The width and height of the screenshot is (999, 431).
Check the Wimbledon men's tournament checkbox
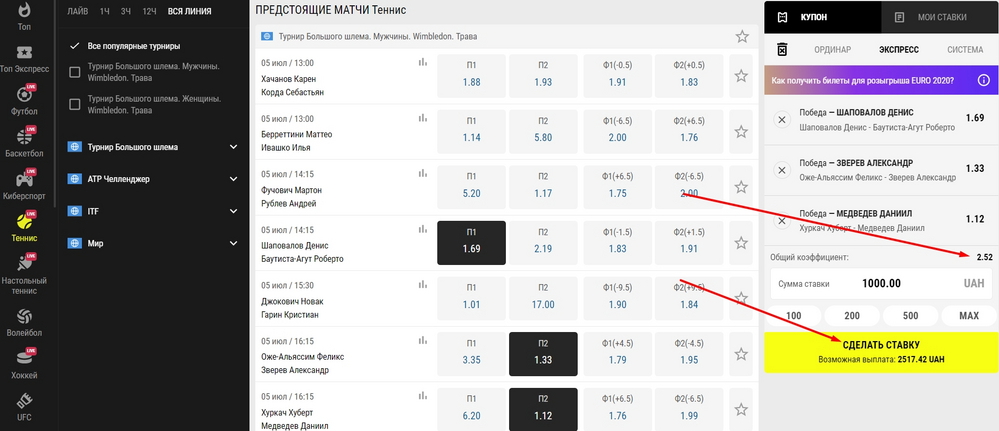click(x=74, y=73)
